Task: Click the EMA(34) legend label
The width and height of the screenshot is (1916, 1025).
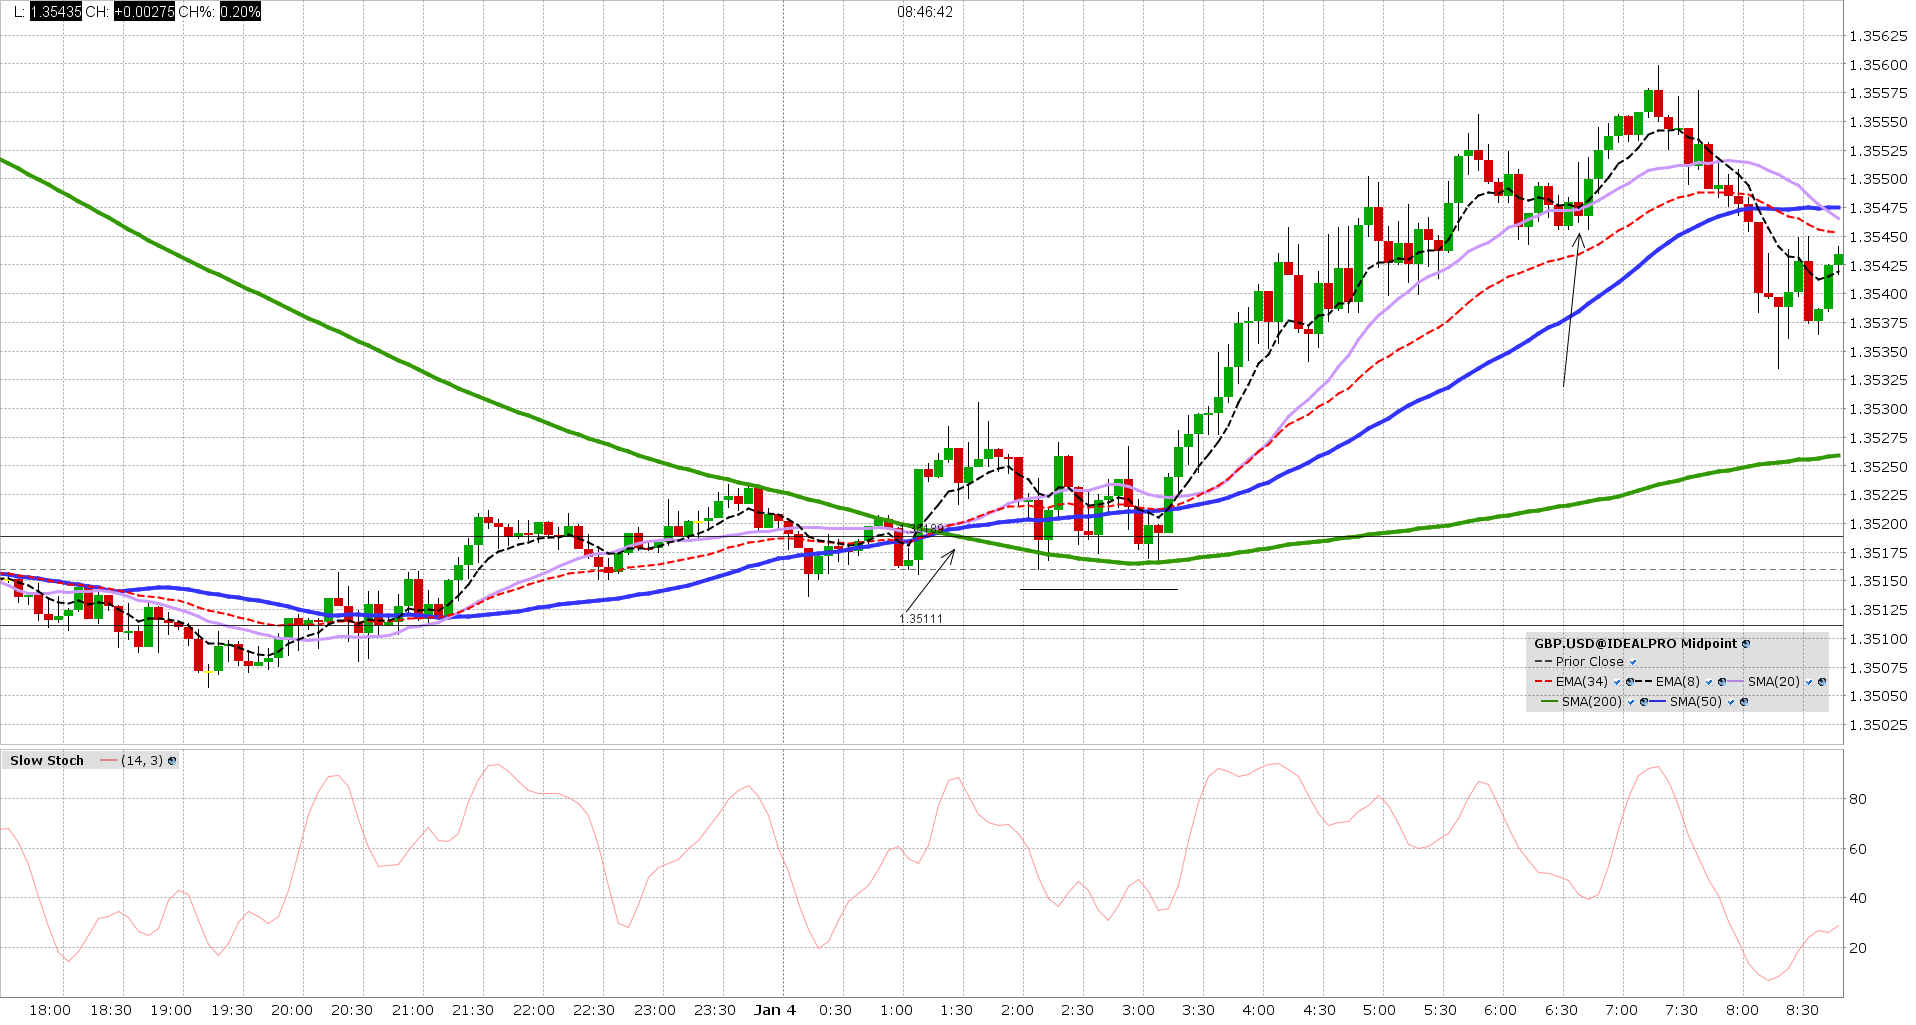Action: pos(1582,682)
